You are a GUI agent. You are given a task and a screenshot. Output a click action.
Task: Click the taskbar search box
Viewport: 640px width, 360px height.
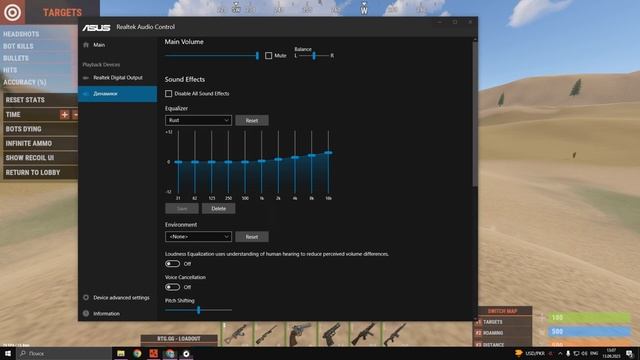64,353
